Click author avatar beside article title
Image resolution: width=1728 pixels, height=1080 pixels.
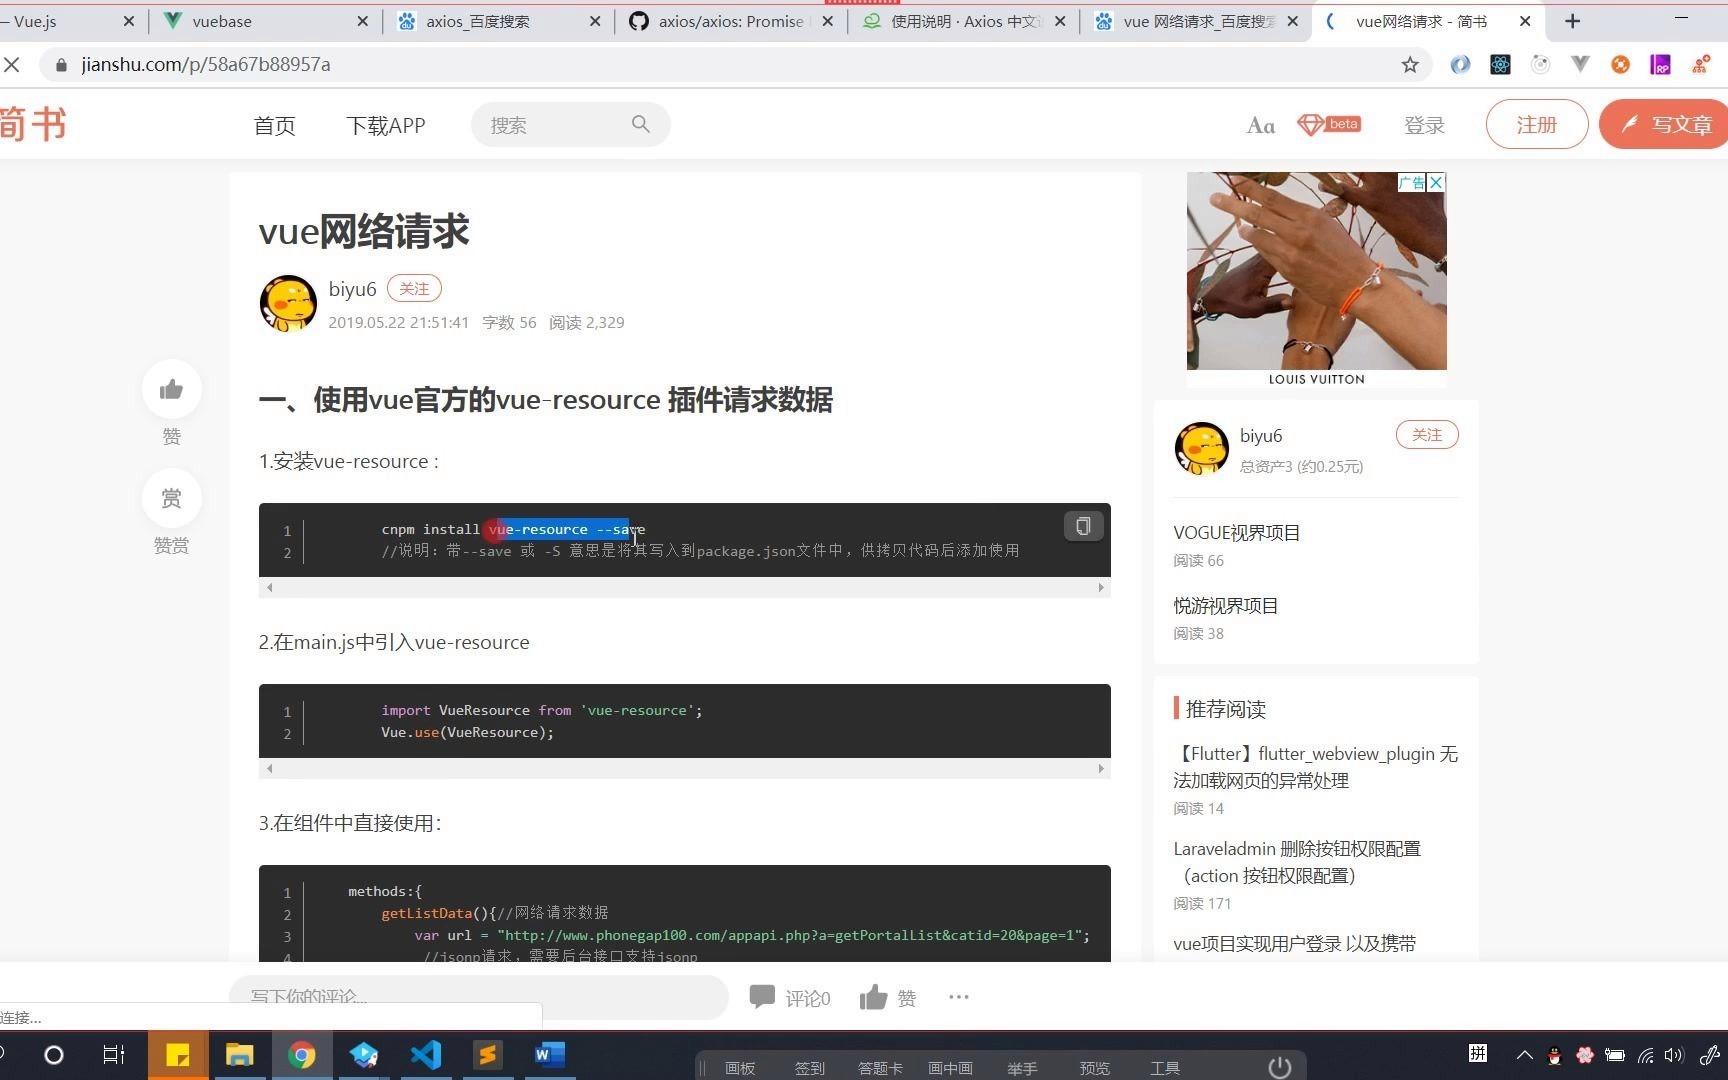(288, 303)
